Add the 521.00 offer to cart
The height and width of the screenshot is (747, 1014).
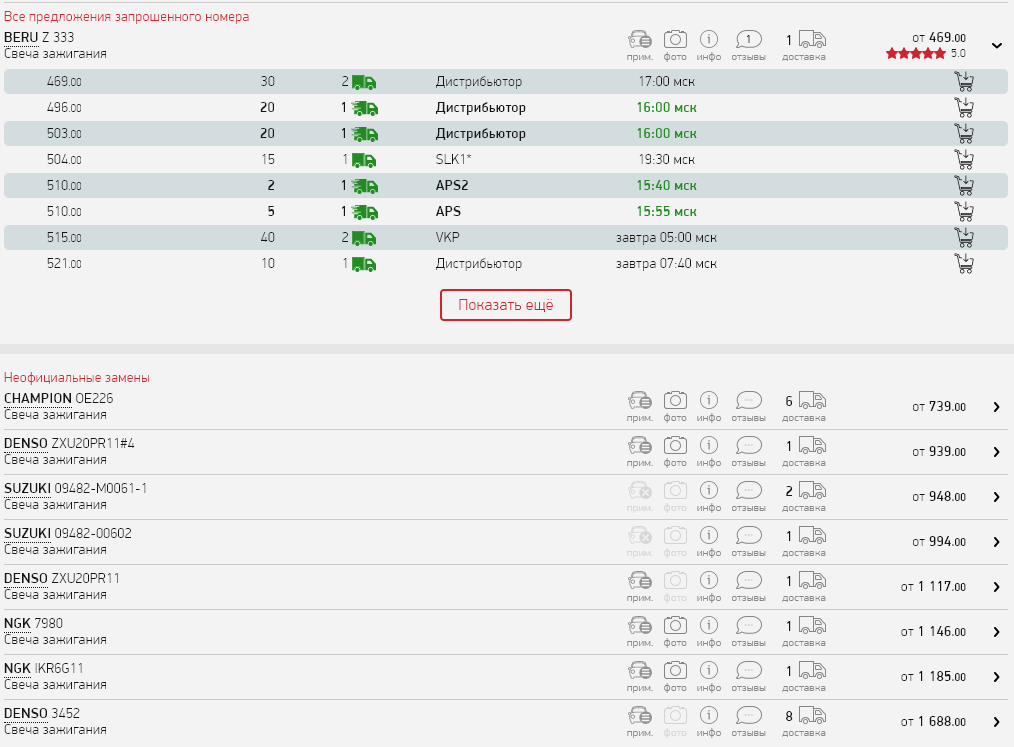964,263
